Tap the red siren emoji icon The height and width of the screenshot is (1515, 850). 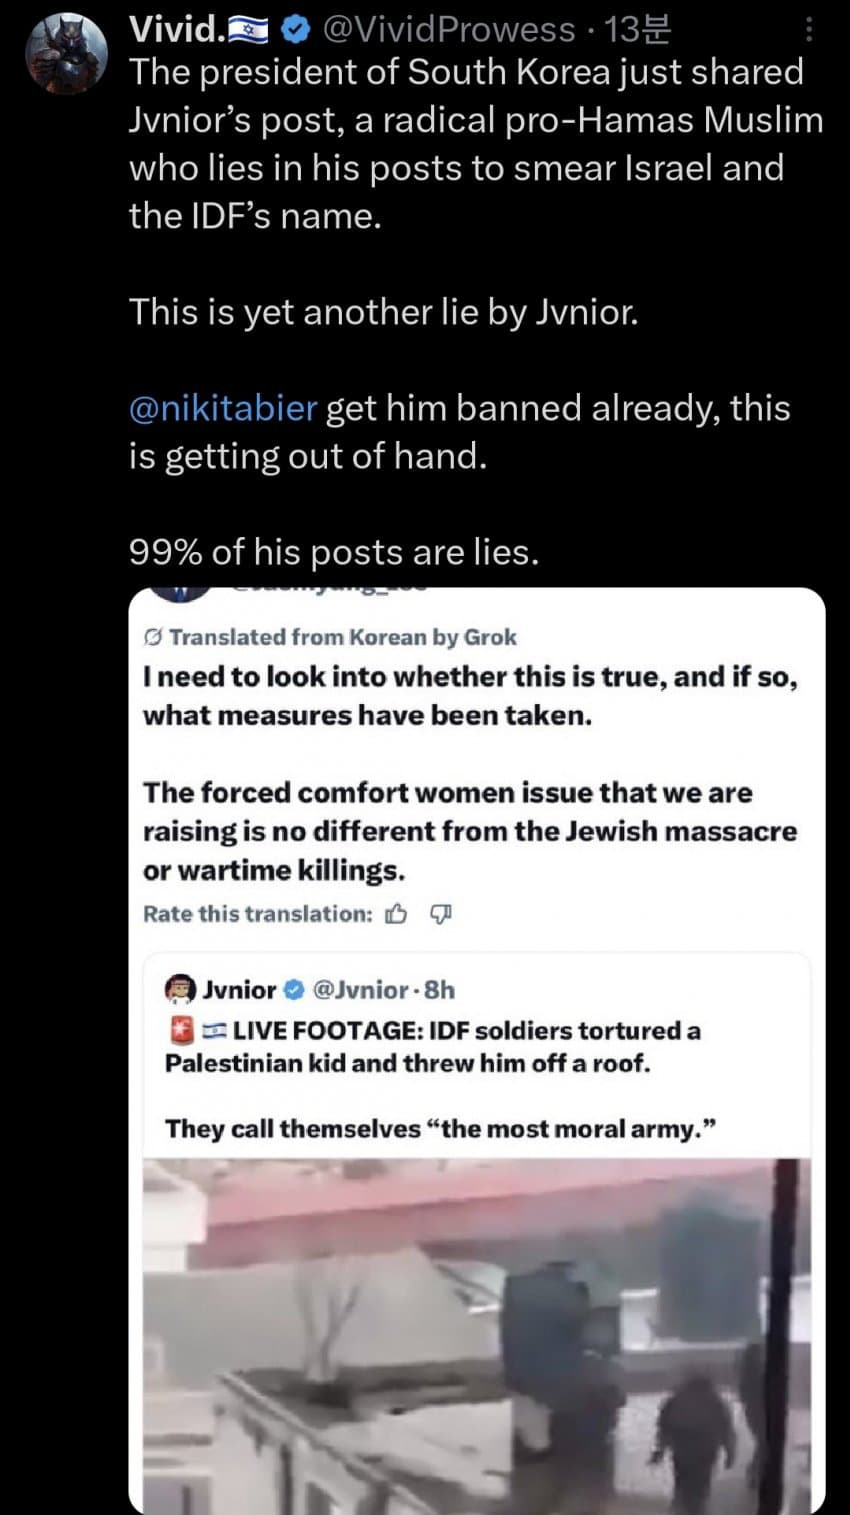179,1030
